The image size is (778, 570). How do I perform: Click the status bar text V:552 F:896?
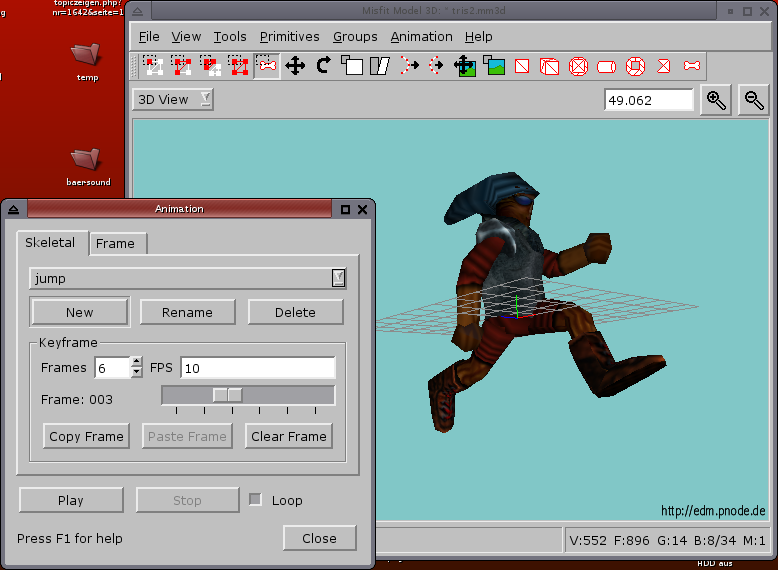click(609, 540)
